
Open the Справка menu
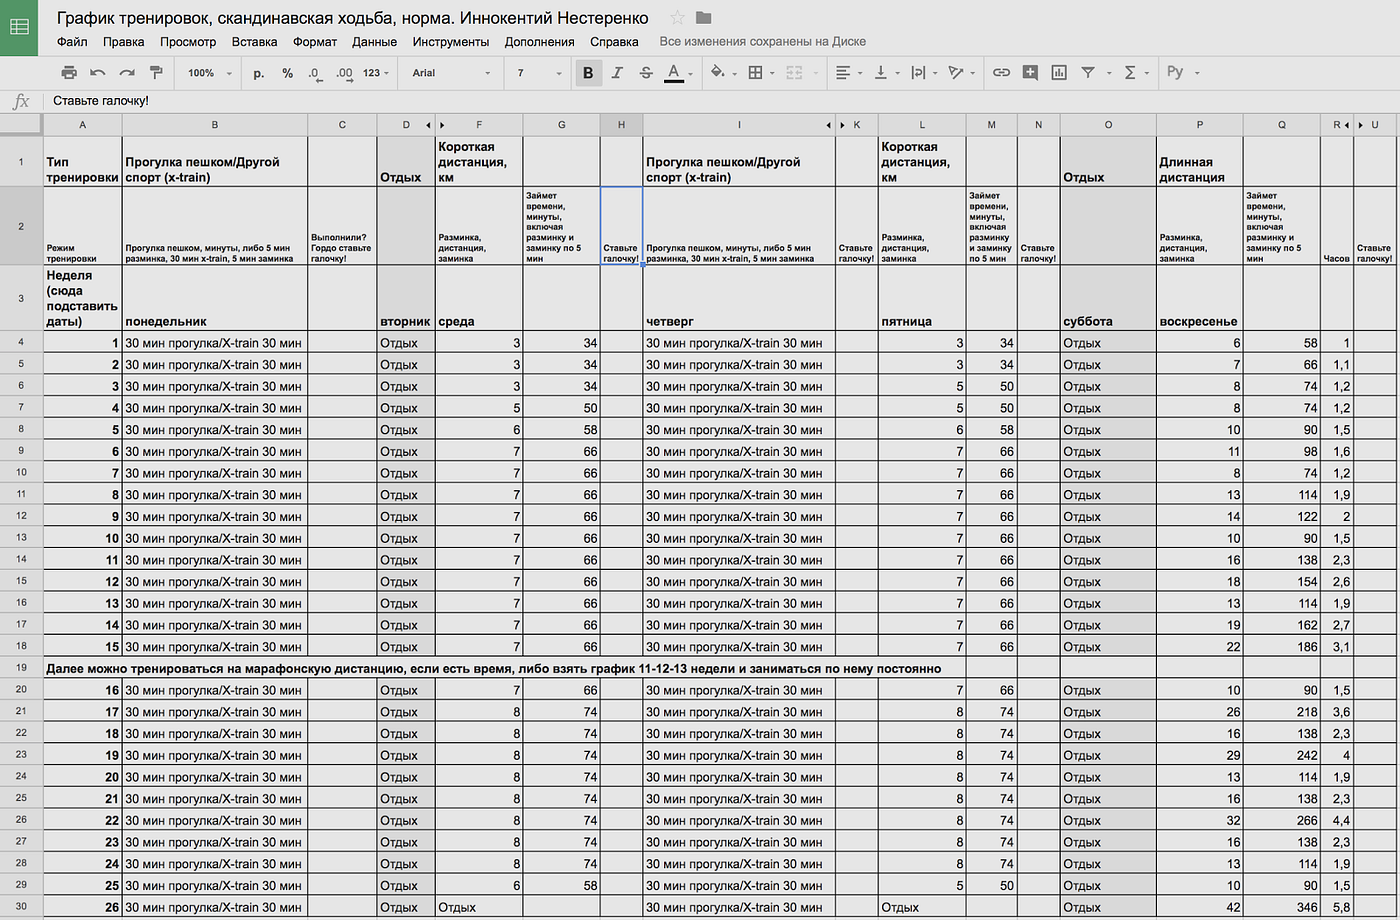614,42
